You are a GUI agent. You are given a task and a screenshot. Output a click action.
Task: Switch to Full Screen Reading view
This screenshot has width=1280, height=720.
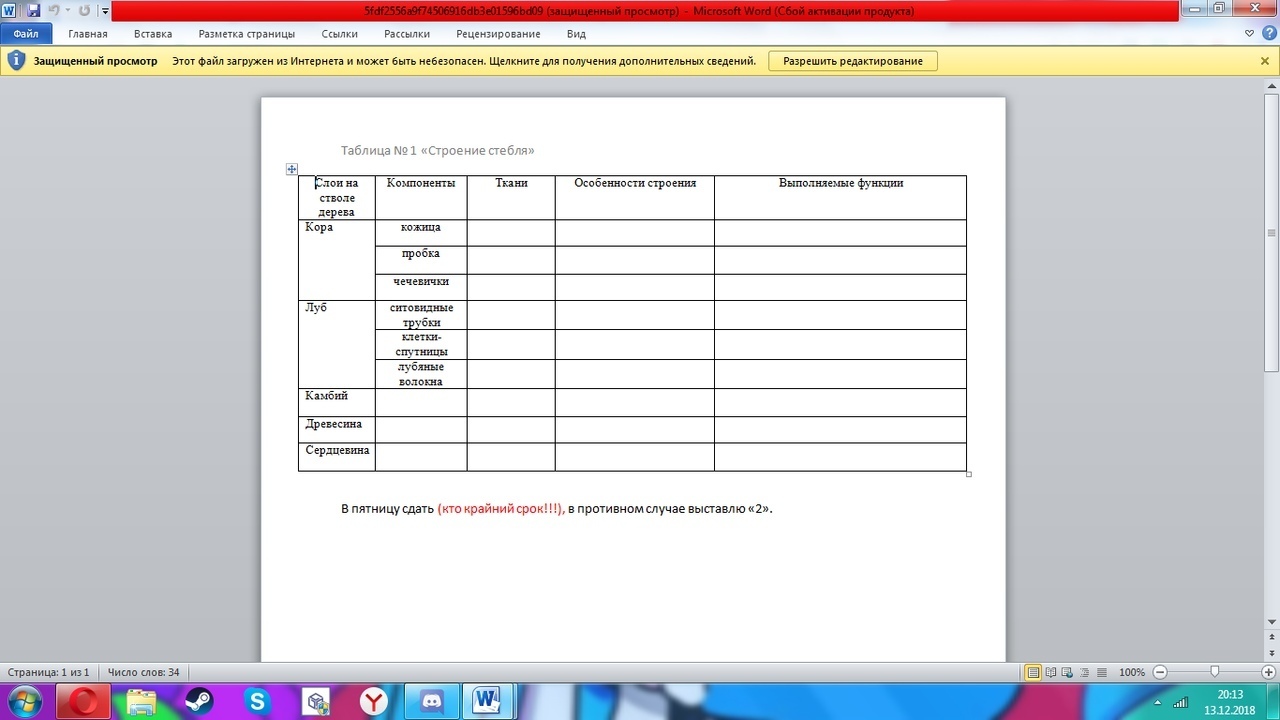point(1051,672)
